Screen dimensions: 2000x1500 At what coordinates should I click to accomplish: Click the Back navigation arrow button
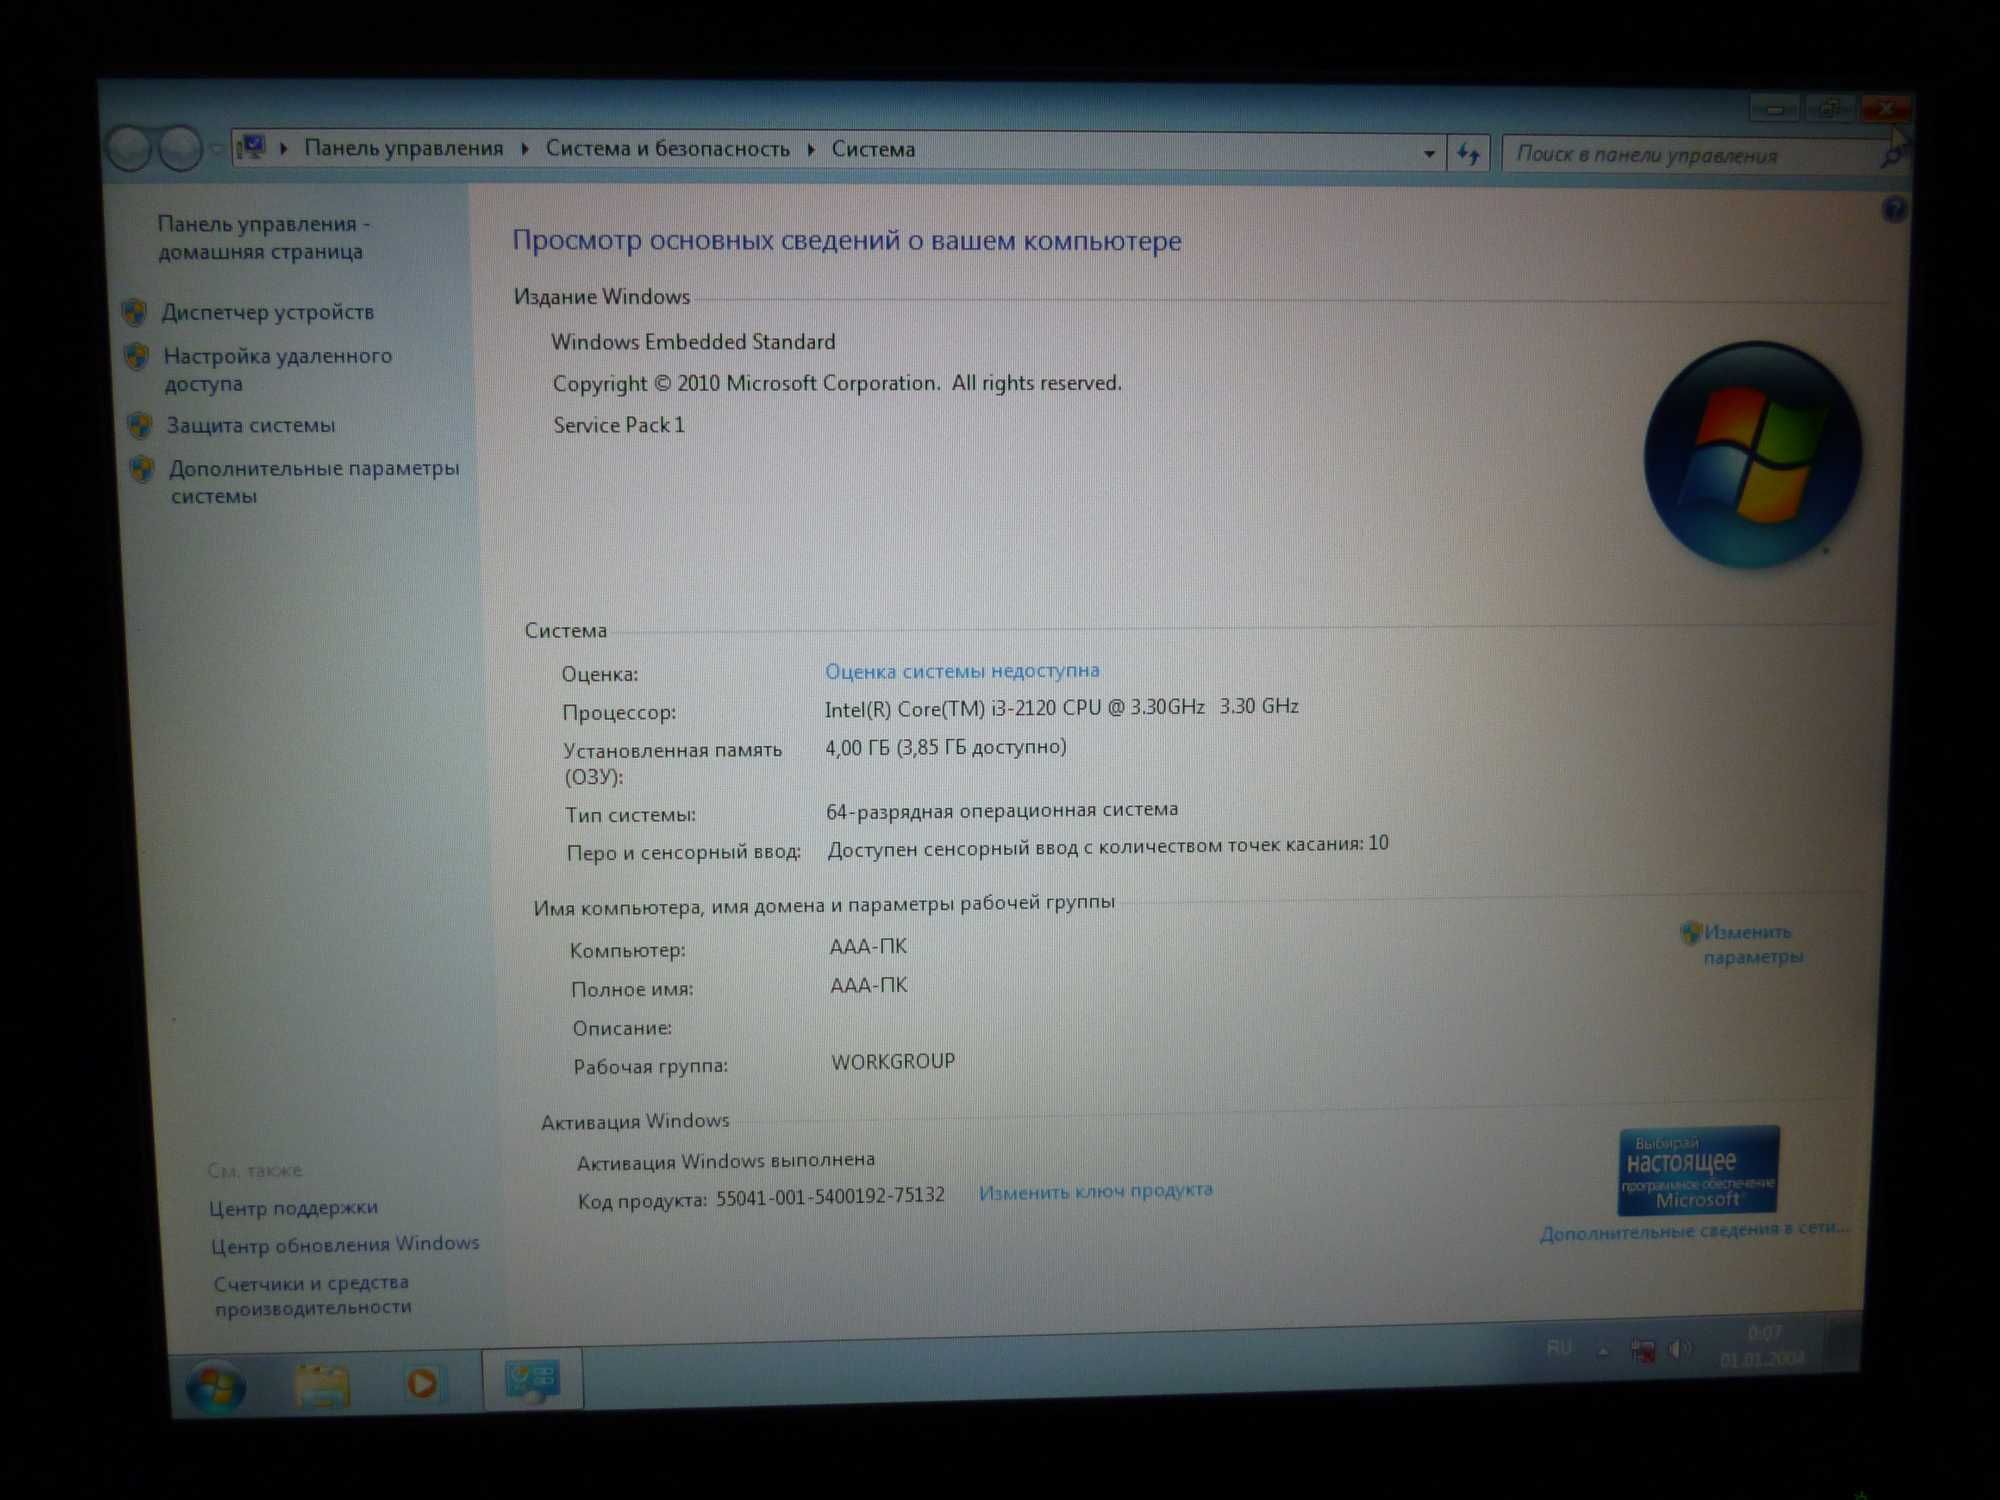[129, 149]
